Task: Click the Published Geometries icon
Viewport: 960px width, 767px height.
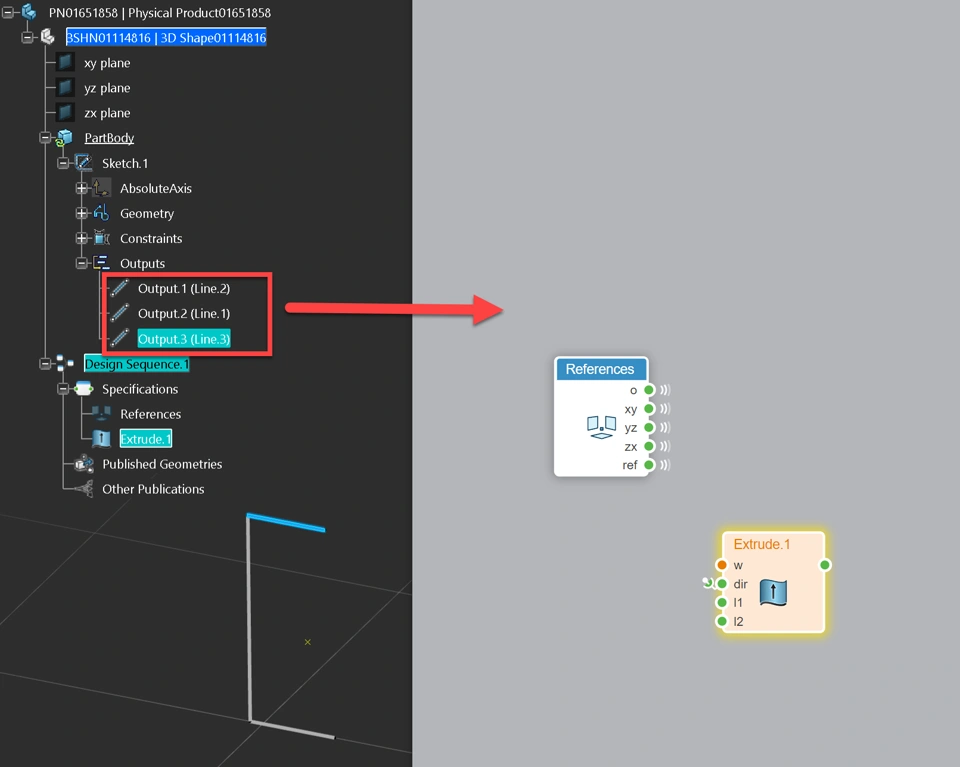Action: coord(84,464)
